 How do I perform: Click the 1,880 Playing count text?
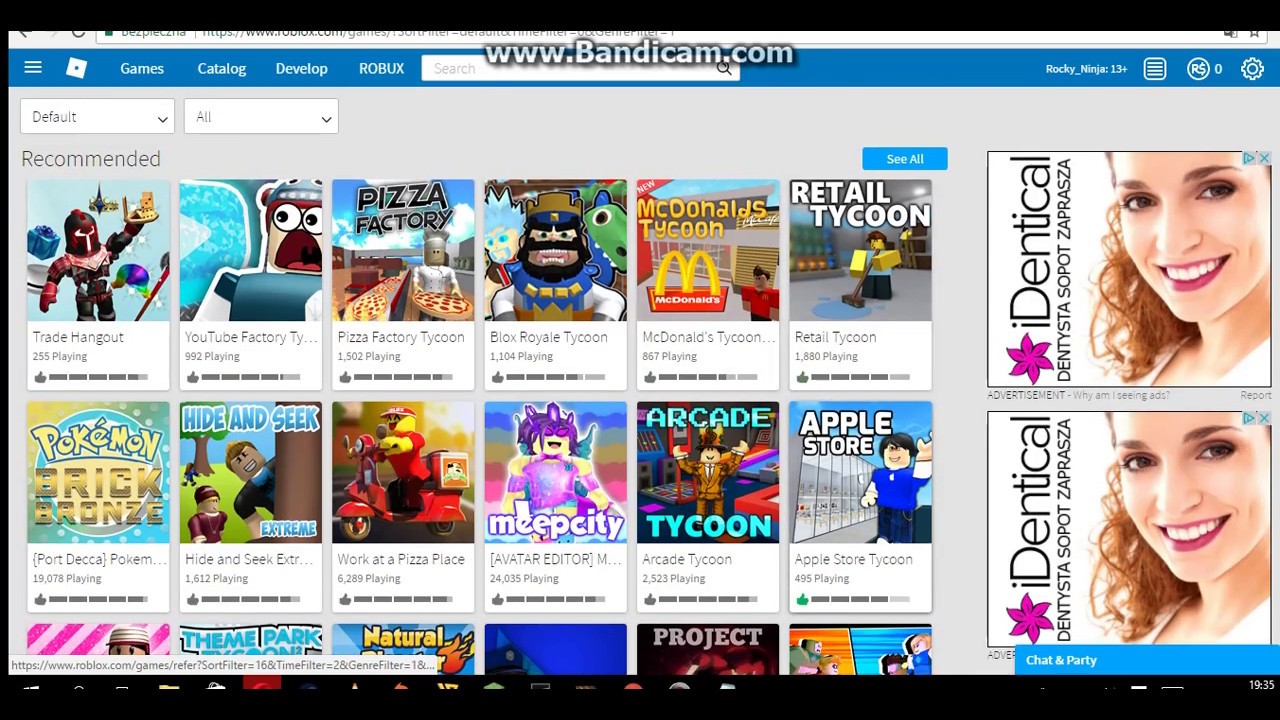click(x=826, y=356)
